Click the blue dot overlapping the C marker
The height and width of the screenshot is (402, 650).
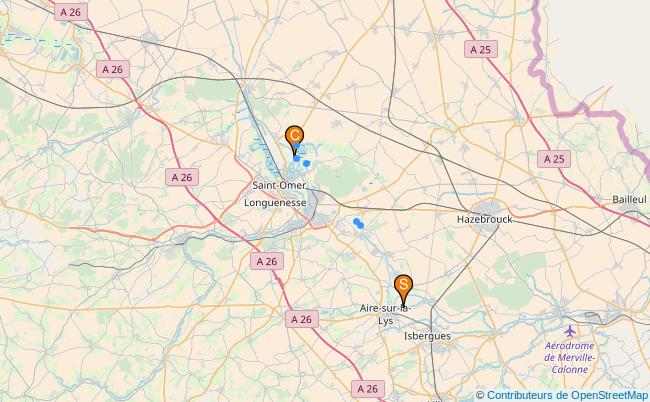pos(297,145)
